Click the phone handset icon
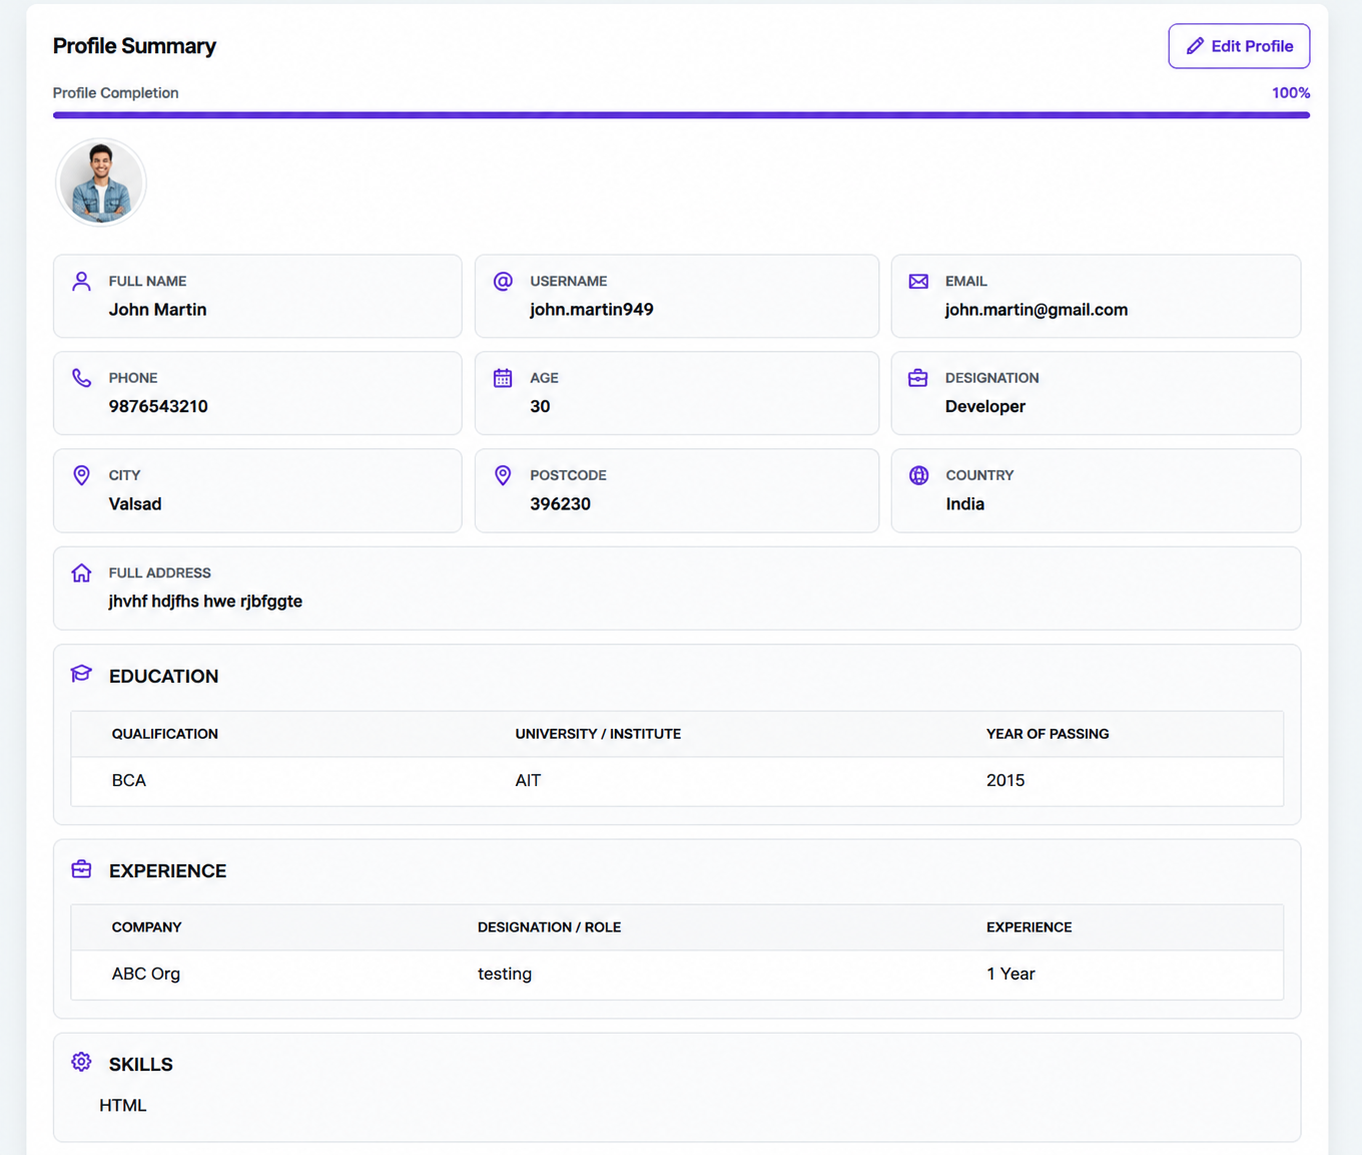This screenshot has height=1155, width=1362. tap(82, 378)
